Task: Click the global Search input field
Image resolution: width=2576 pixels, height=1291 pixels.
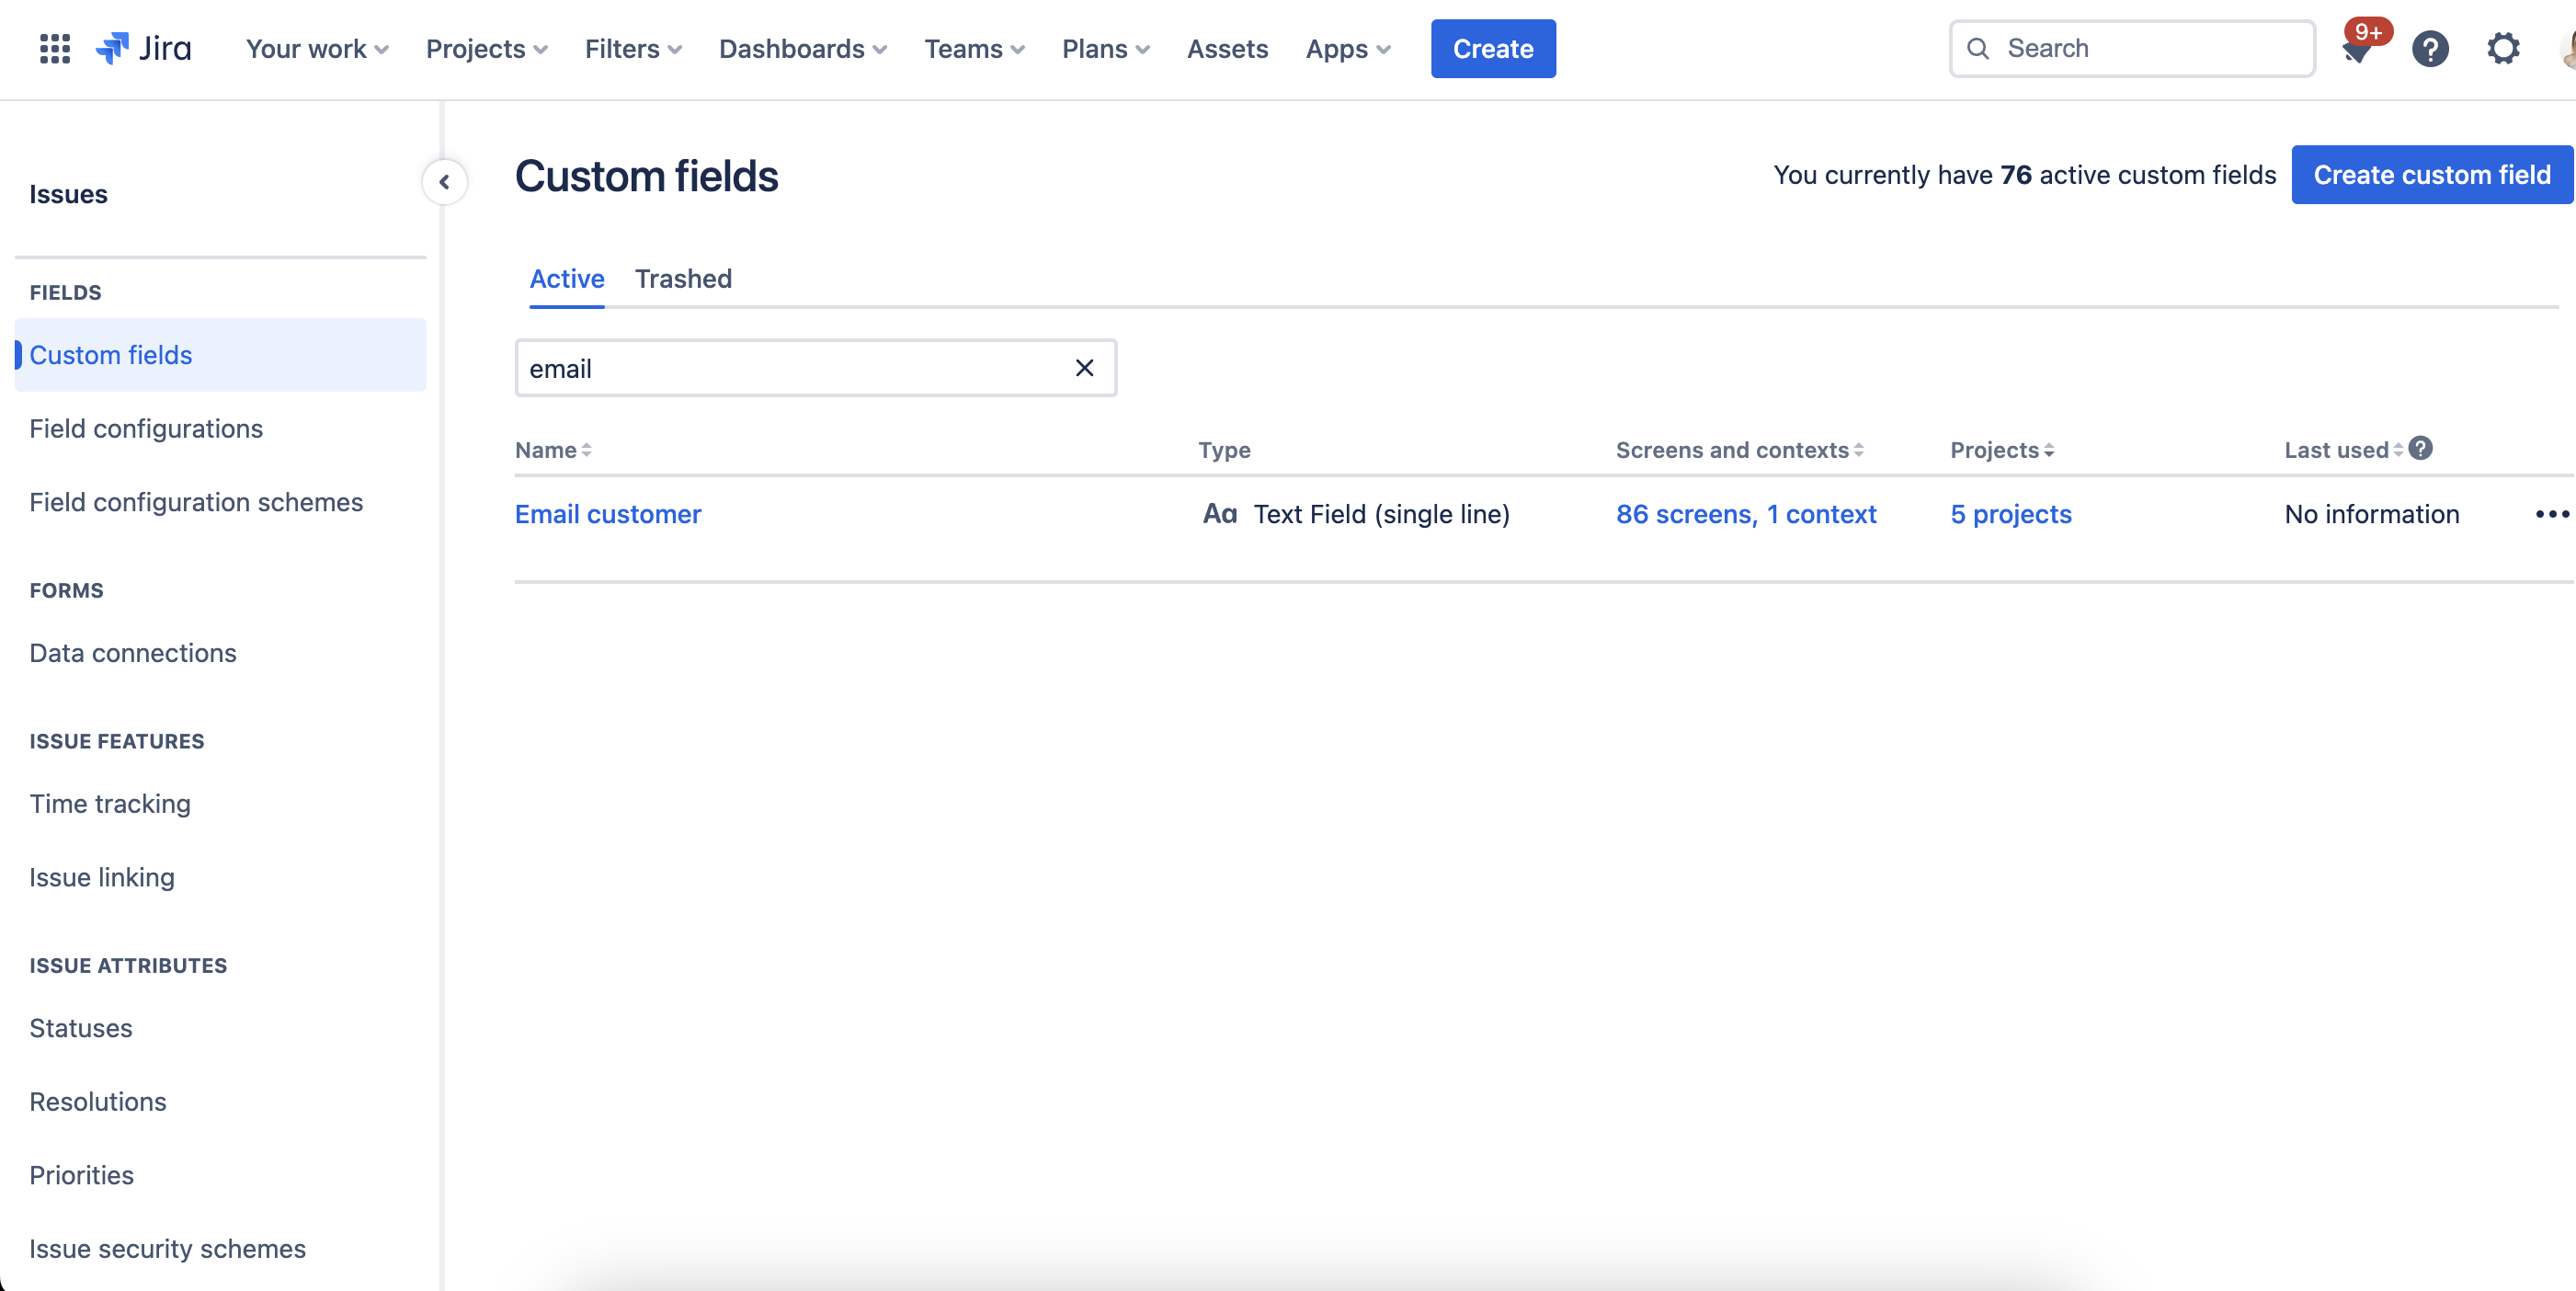Action: point(2130,48)
